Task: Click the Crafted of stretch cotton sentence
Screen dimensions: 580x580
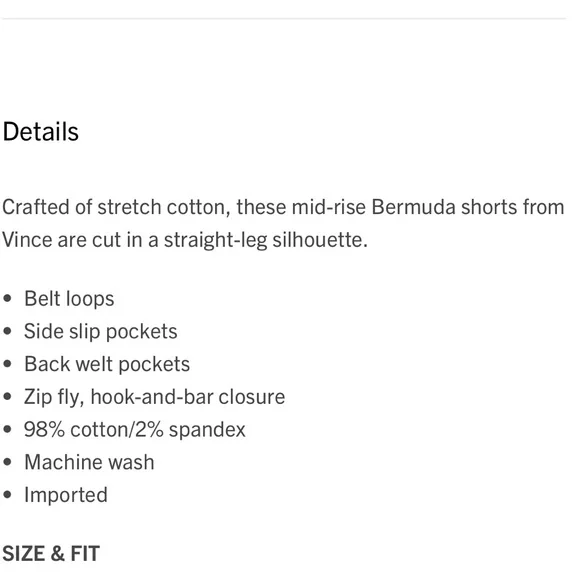Action: pyautogui.click(x=283, y=223)
